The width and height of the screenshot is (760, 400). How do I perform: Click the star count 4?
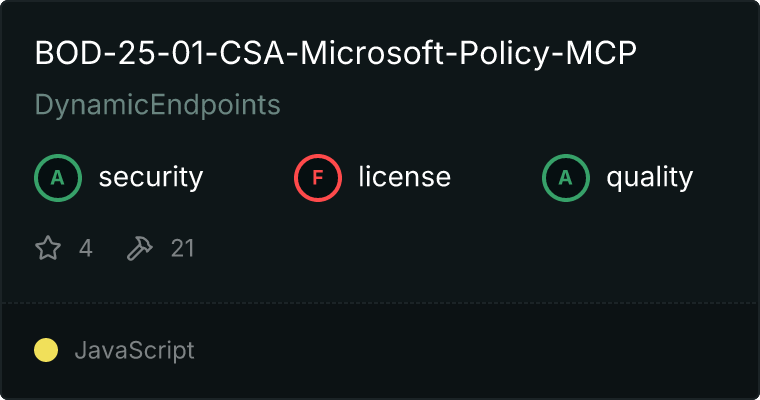point(86,248)
